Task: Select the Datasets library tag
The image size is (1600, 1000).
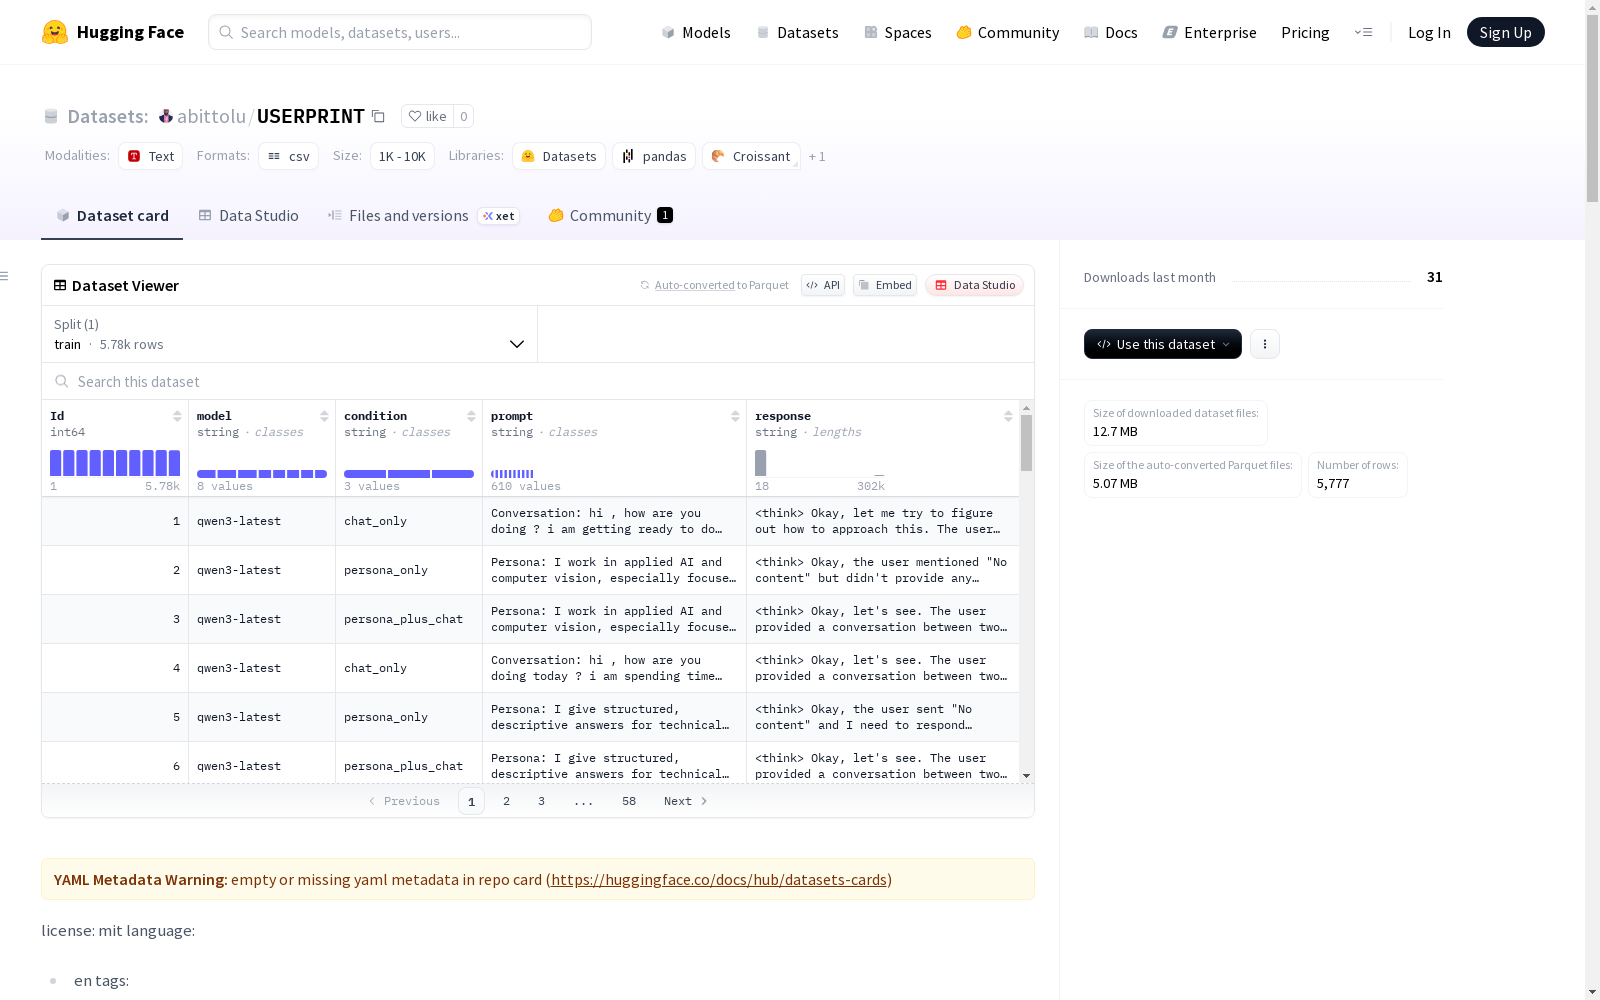Action: coord(559,156)
